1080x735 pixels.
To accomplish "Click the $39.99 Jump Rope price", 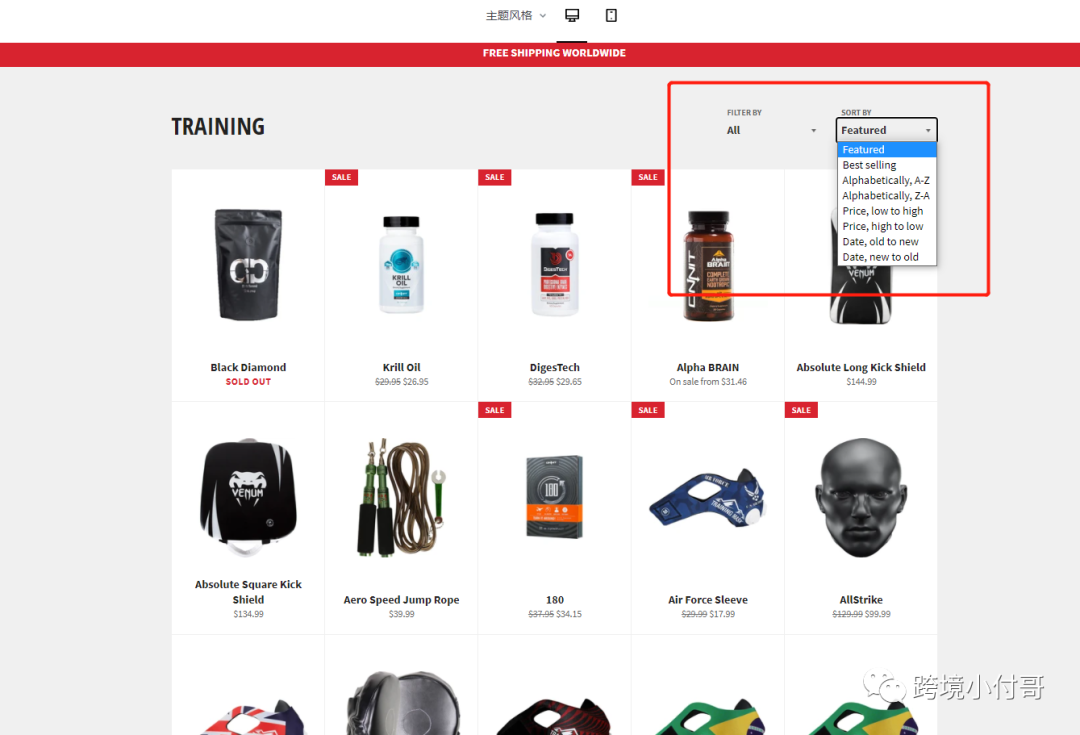I will point(402,614).
